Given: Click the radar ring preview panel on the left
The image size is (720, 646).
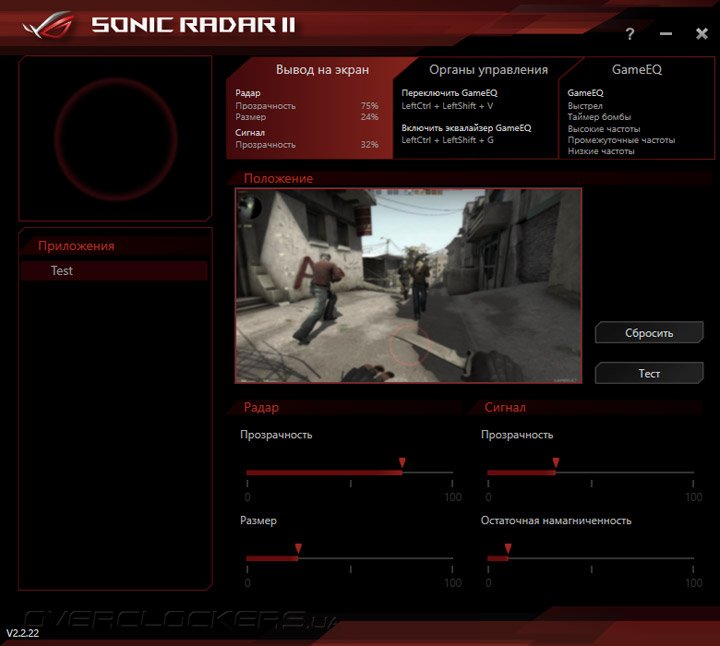Looking at the screenshot, I should coord(115,139).
